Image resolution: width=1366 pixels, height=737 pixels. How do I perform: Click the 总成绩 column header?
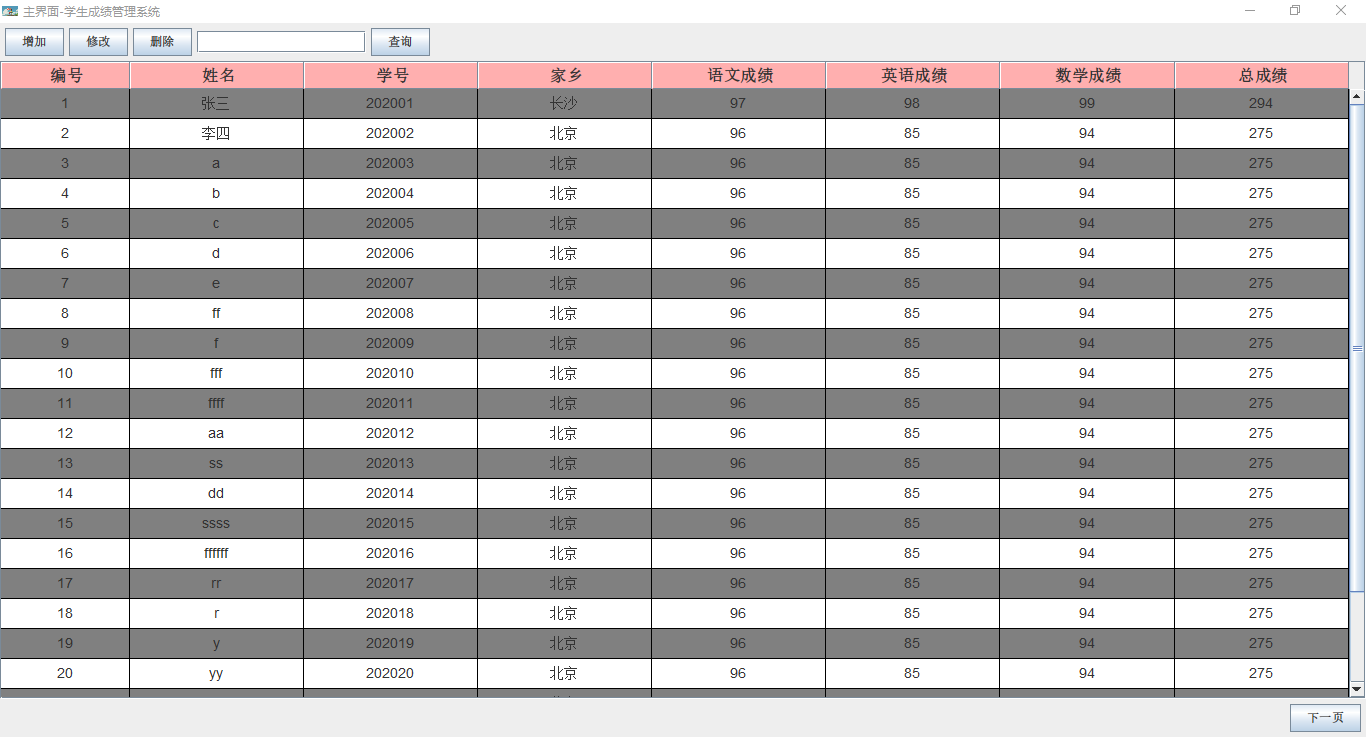click(1260, 74)
